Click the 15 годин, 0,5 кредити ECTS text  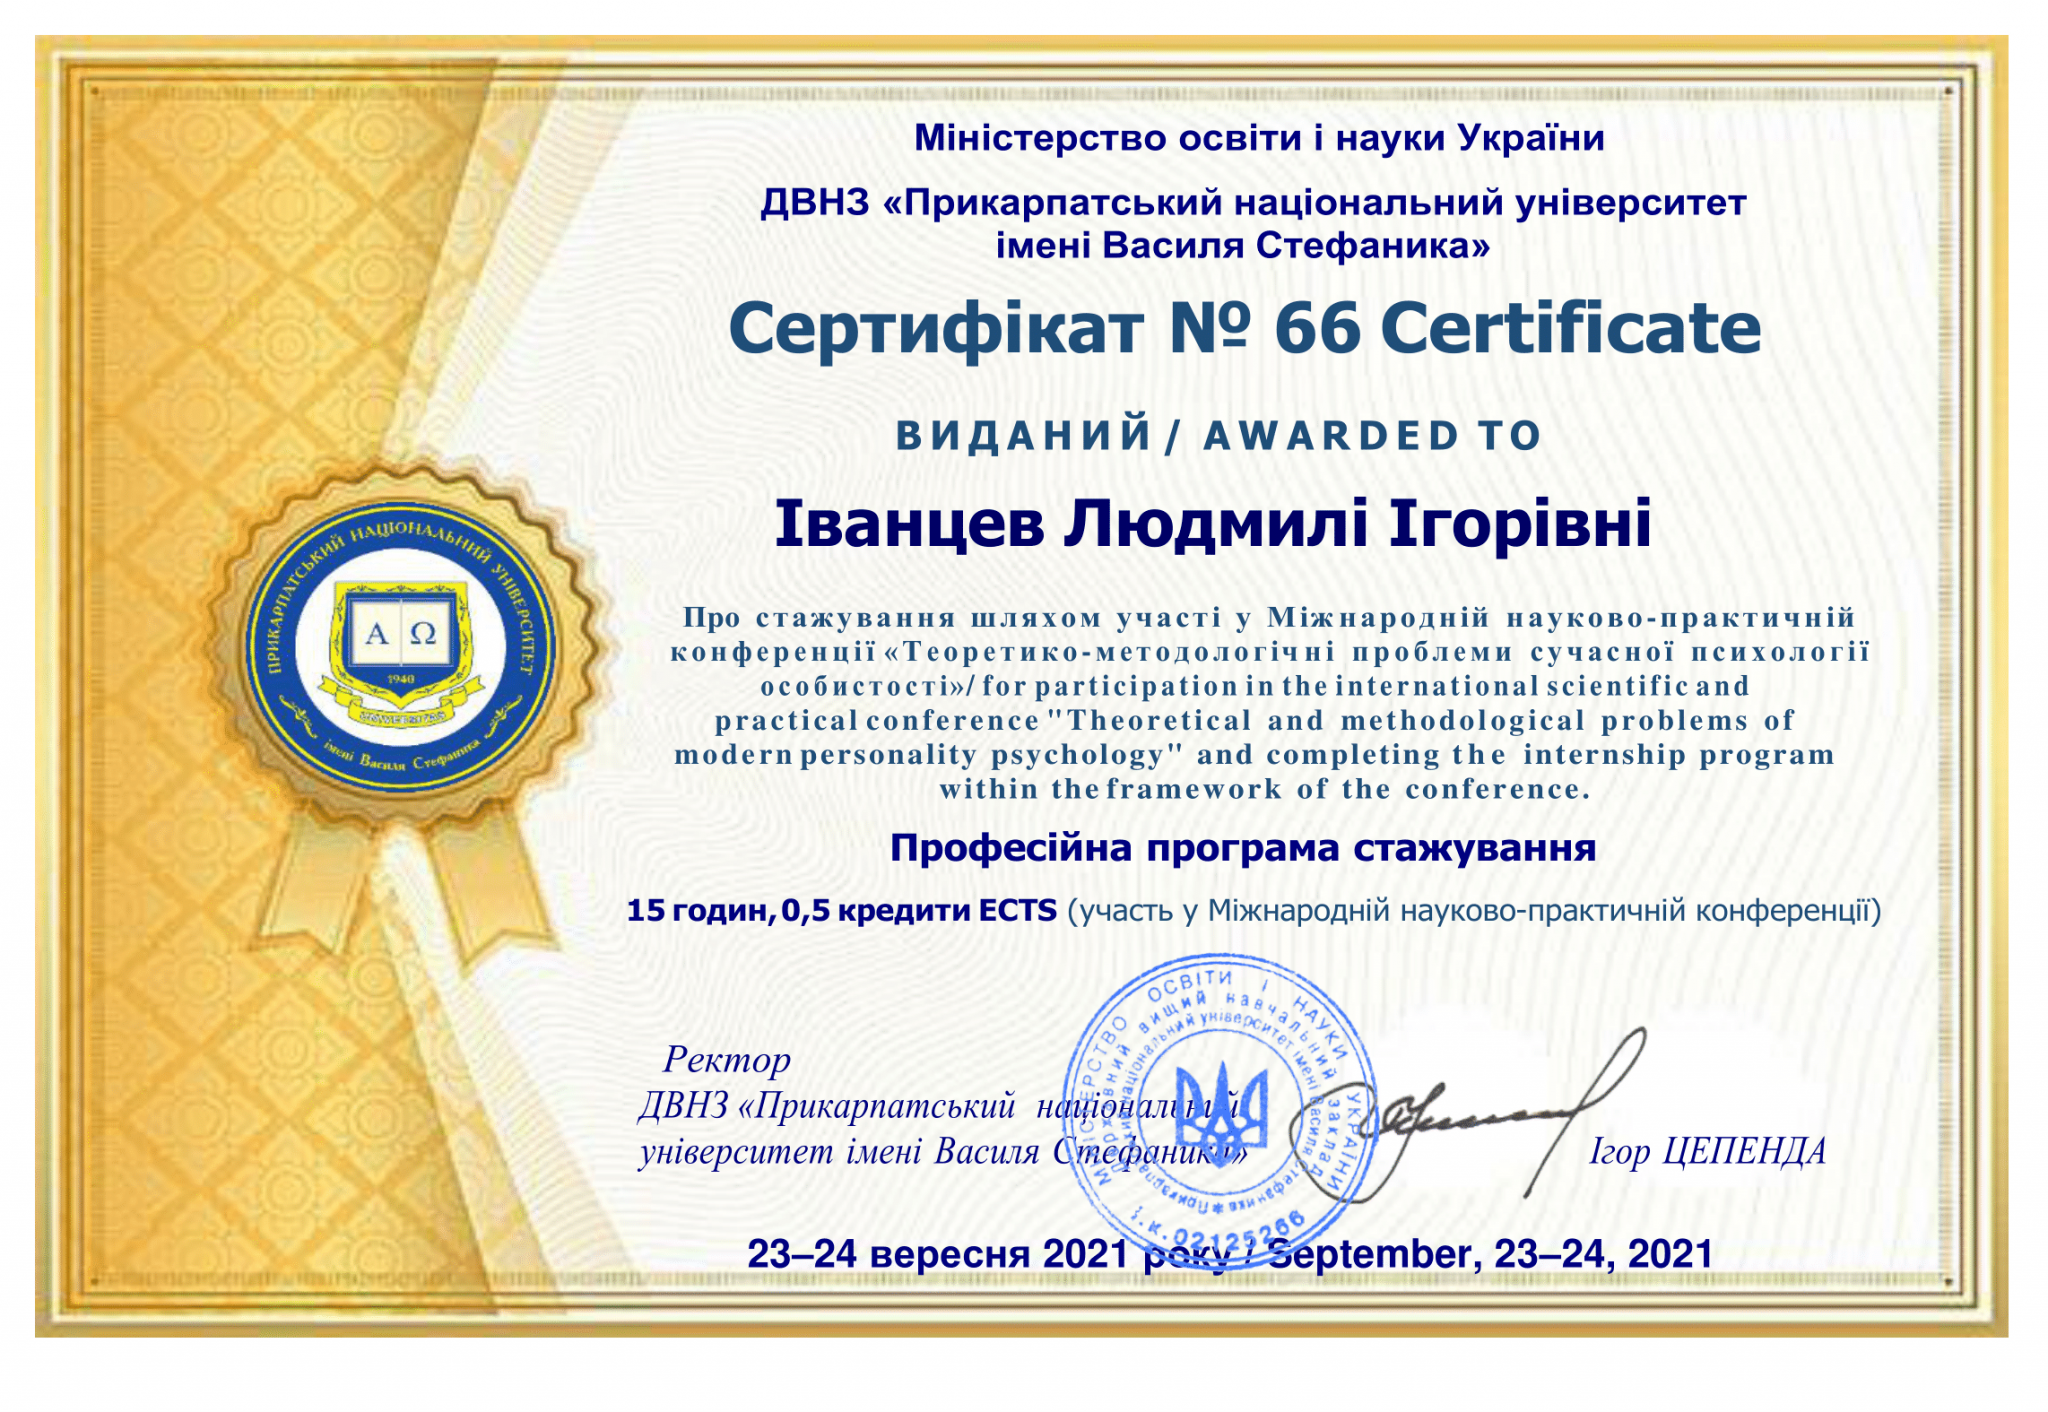point(841,910)
